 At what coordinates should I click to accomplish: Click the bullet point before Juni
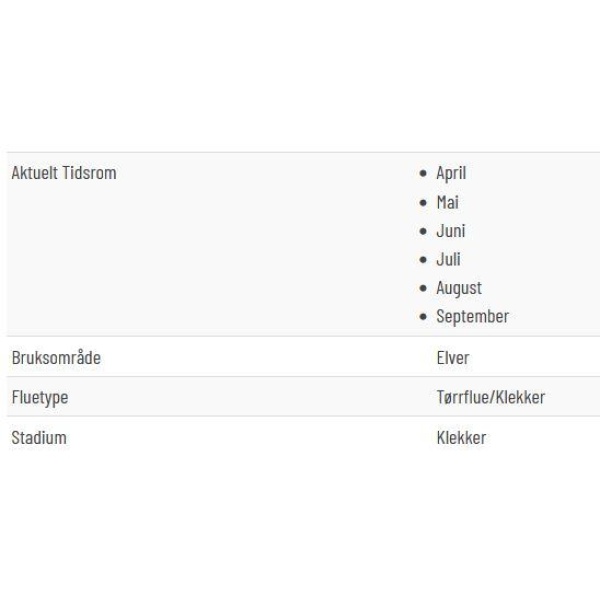423,231
